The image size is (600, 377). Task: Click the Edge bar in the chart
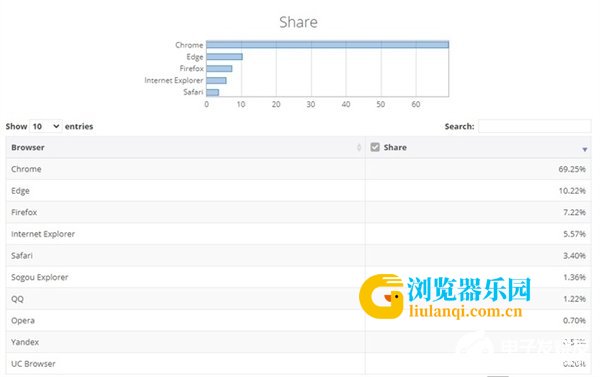224,57
